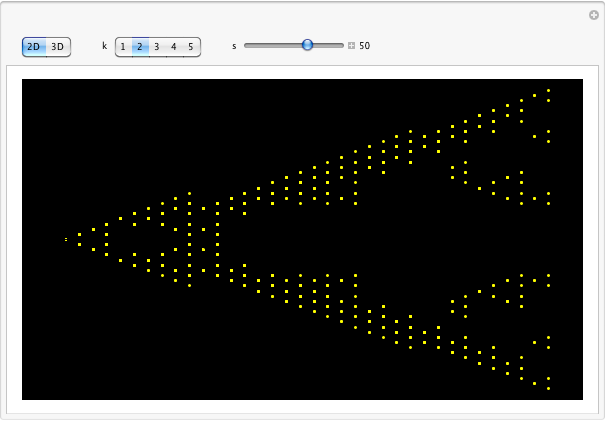Click the top-right yellow dot of the pattern
Screen dimensions: 605x422
click(x=548, y=91)
